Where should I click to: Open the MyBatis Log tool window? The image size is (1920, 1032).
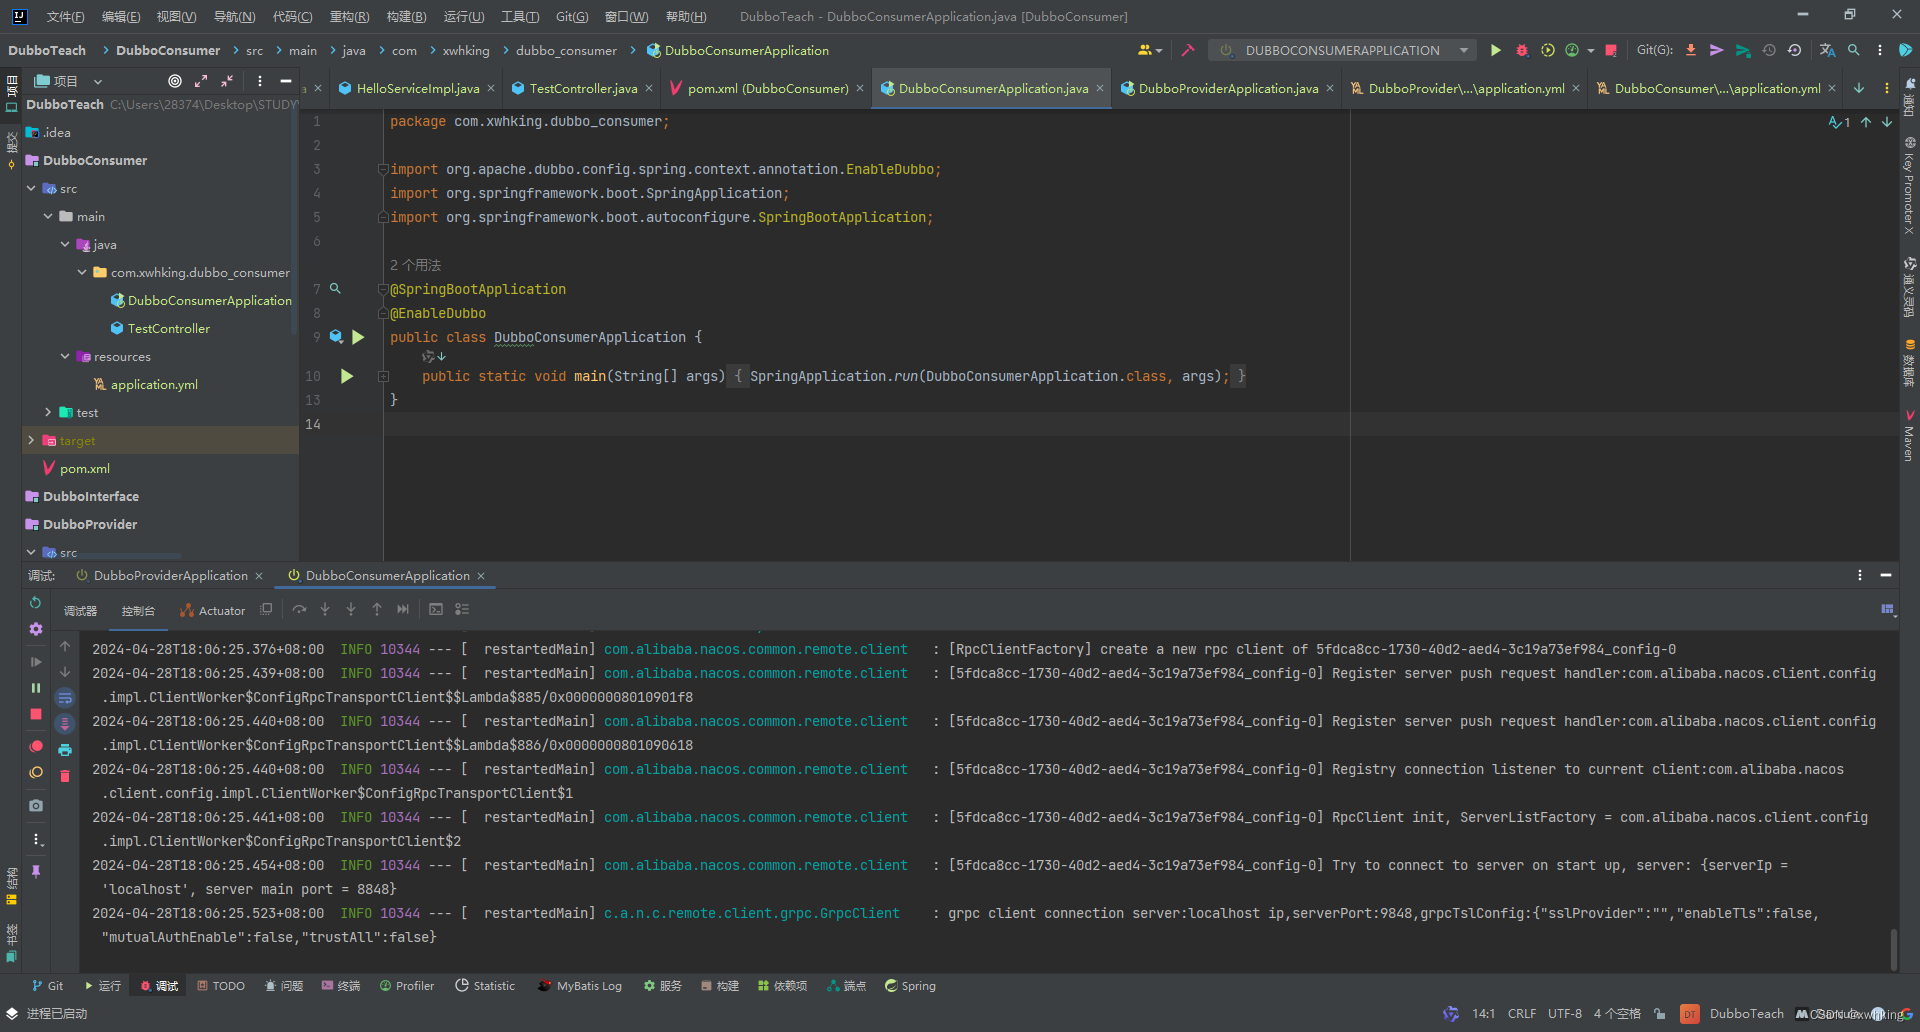tap(580, 986)
